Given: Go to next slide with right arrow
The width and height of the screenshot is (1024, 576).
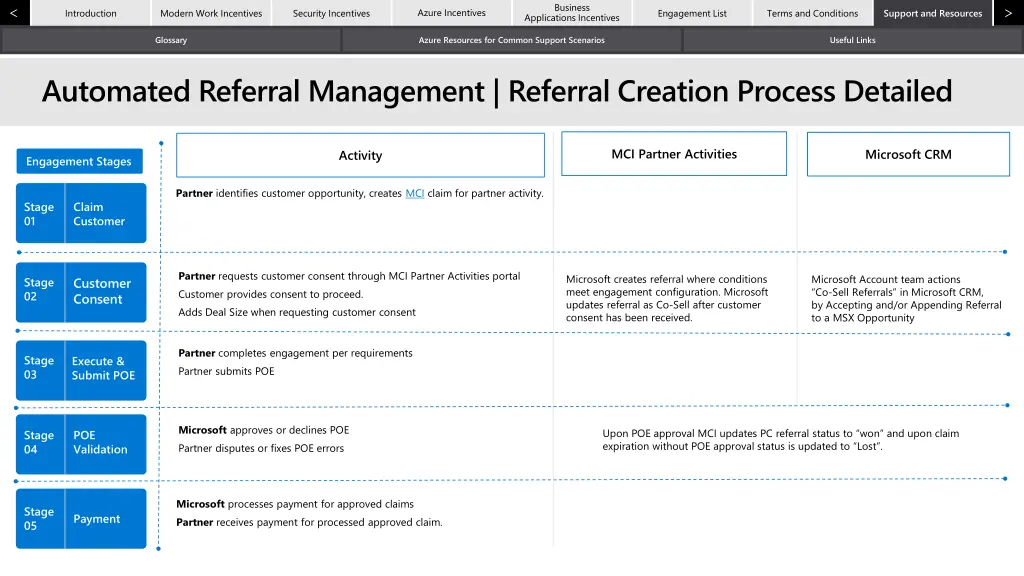Looking at the screenshot, I should tap(1008, 13).
